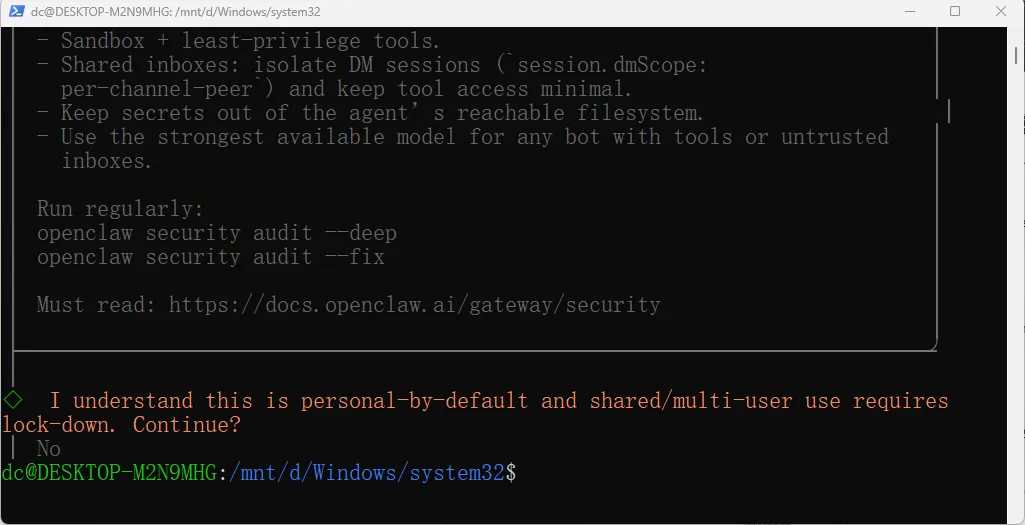Click the "Keep secrets out" bullet line
Screen dimensions: 1025x525
point(381,113)
